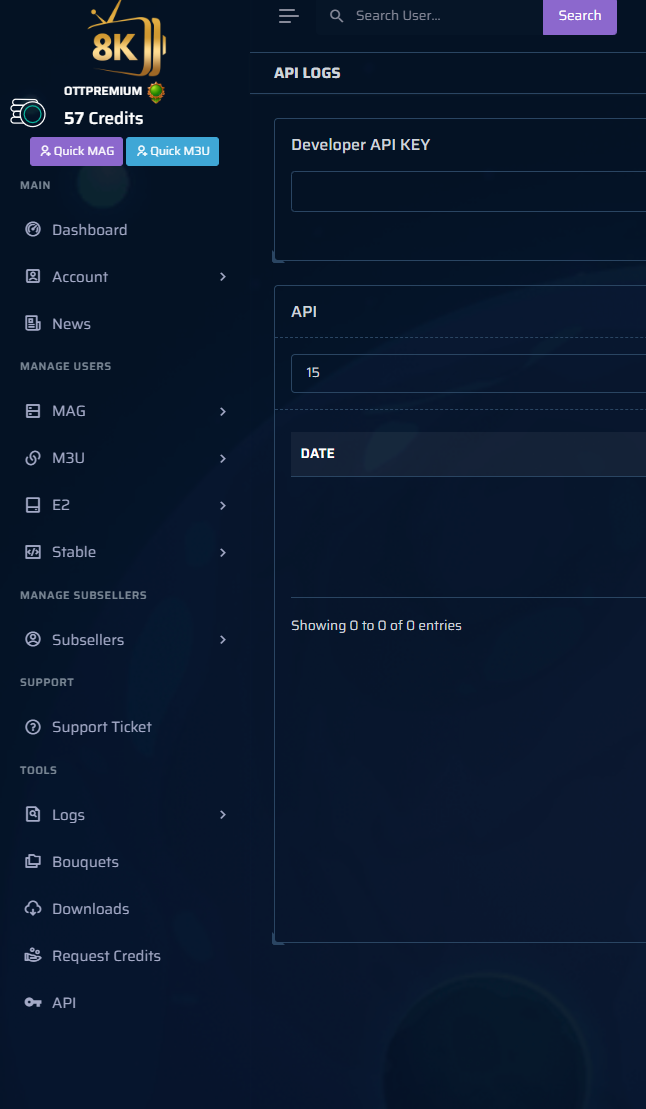Select the Stable menu item
Viewport: 646px width, 1109px height.
(74, 552)
